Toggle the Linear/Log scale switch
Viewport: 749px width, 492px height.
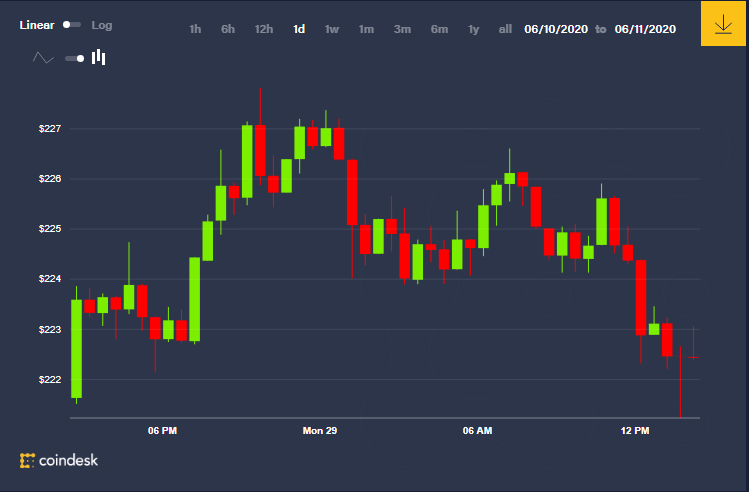72,25
